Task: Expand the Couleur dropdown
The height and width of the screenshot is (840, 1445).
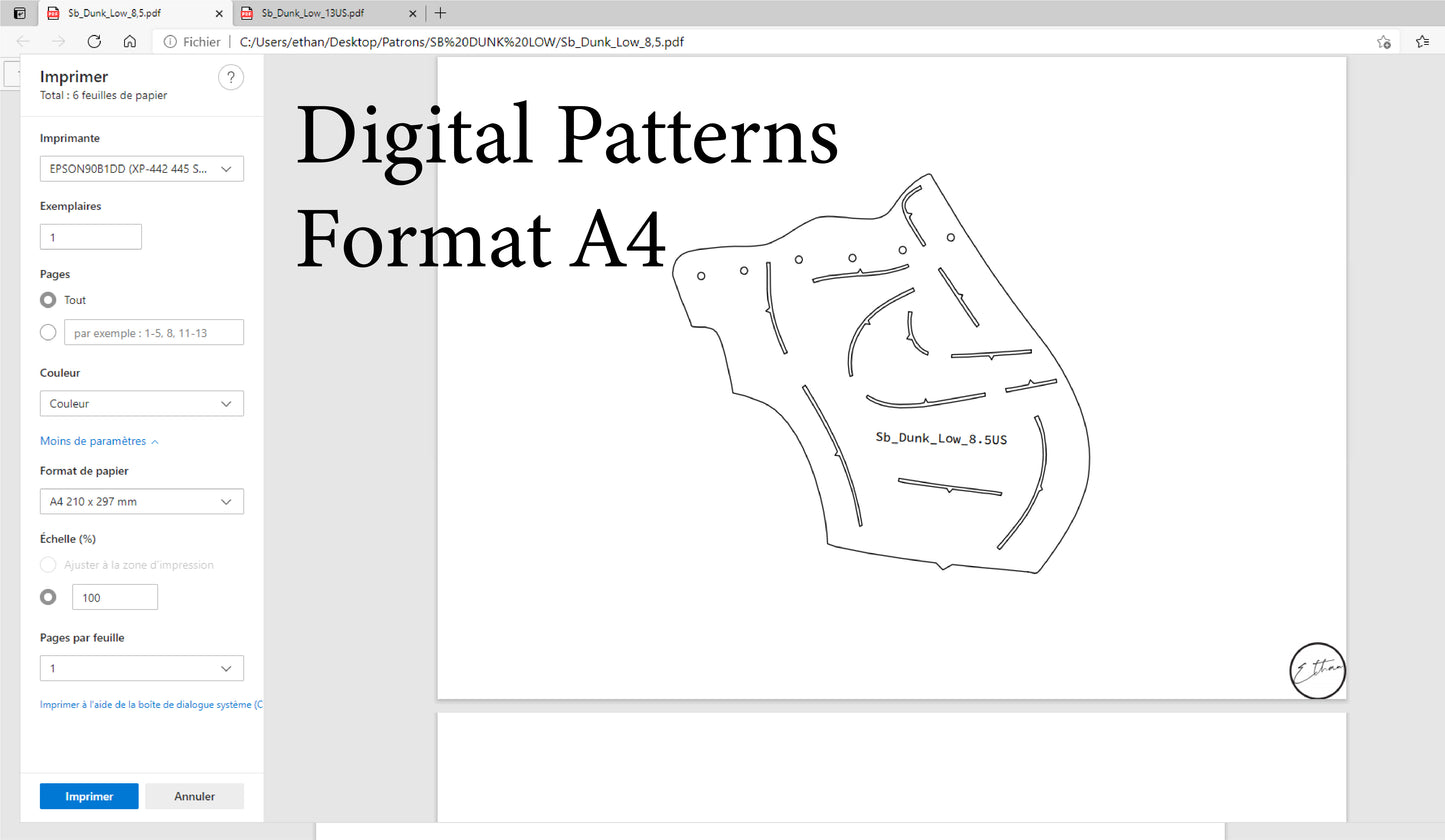Action: pos(141,404)
